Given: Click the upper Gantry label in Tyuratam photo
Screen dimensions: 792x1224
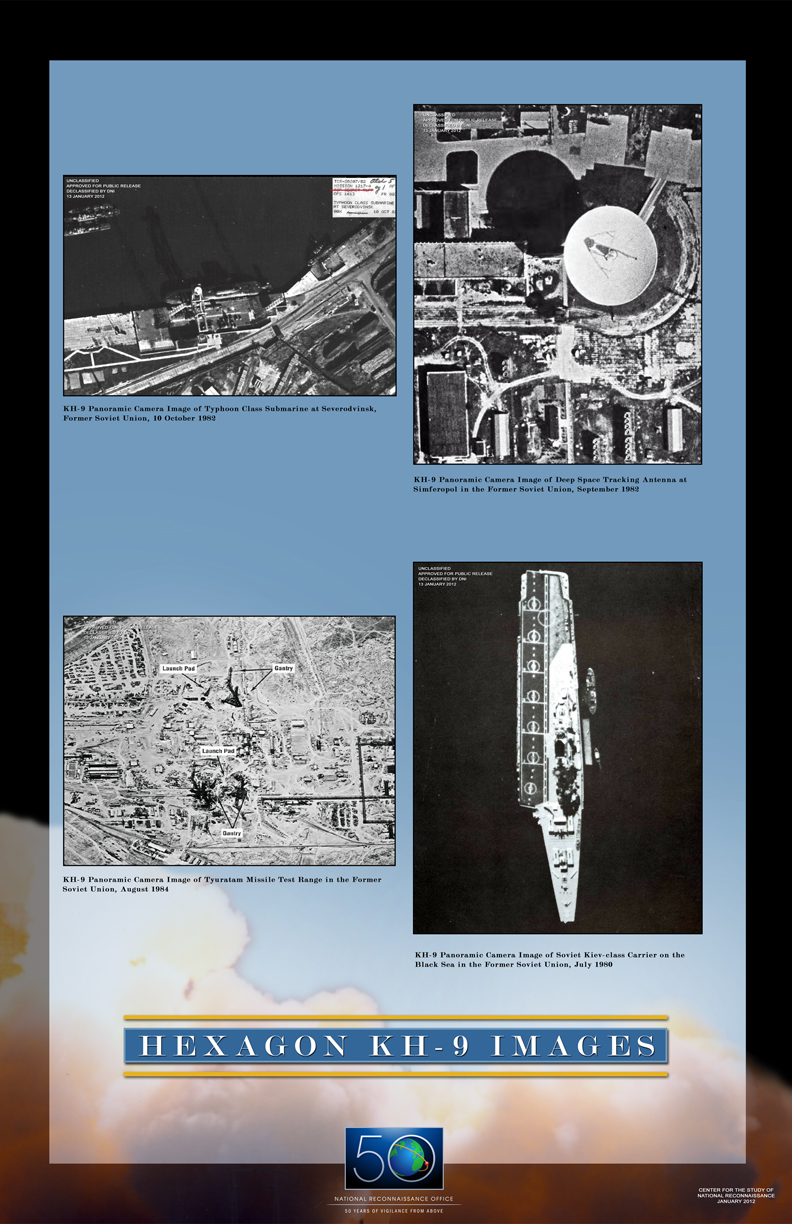Looking at the screenshot, I should (281, 668).
